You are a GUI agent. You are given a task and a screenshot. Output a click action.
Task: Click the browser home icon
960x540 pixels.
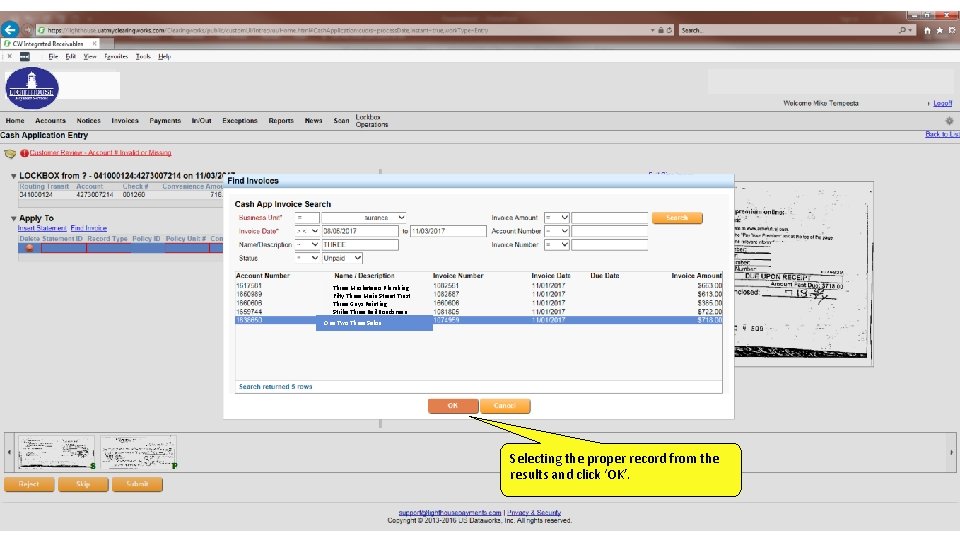click(x=927, y=30)
